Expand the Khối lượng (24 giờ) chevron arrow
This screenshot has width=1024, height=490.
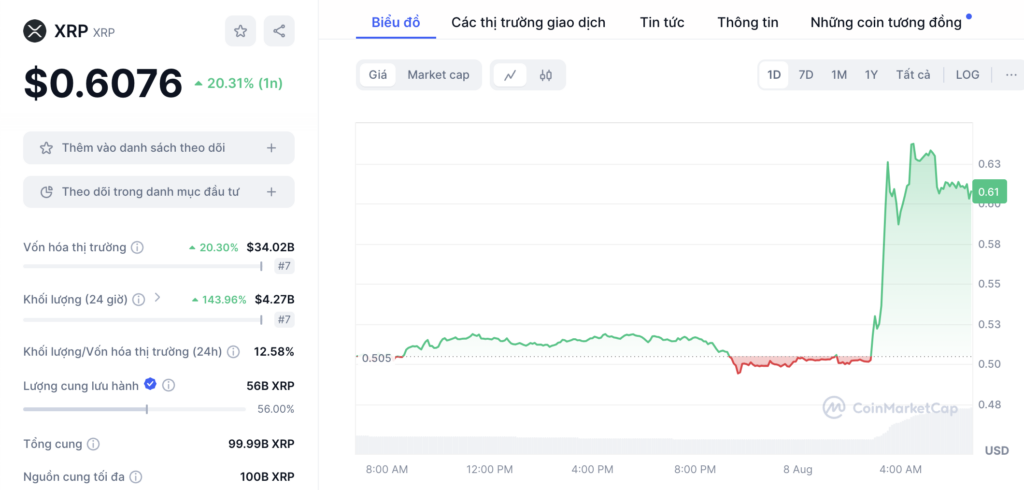tap(157, 298)
